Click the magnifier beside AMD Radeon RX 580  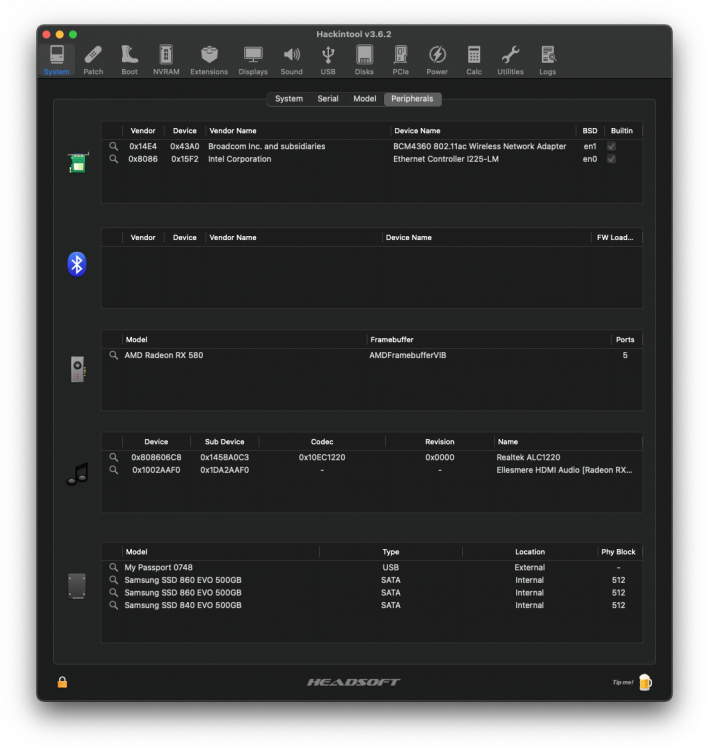coord(113,355)
